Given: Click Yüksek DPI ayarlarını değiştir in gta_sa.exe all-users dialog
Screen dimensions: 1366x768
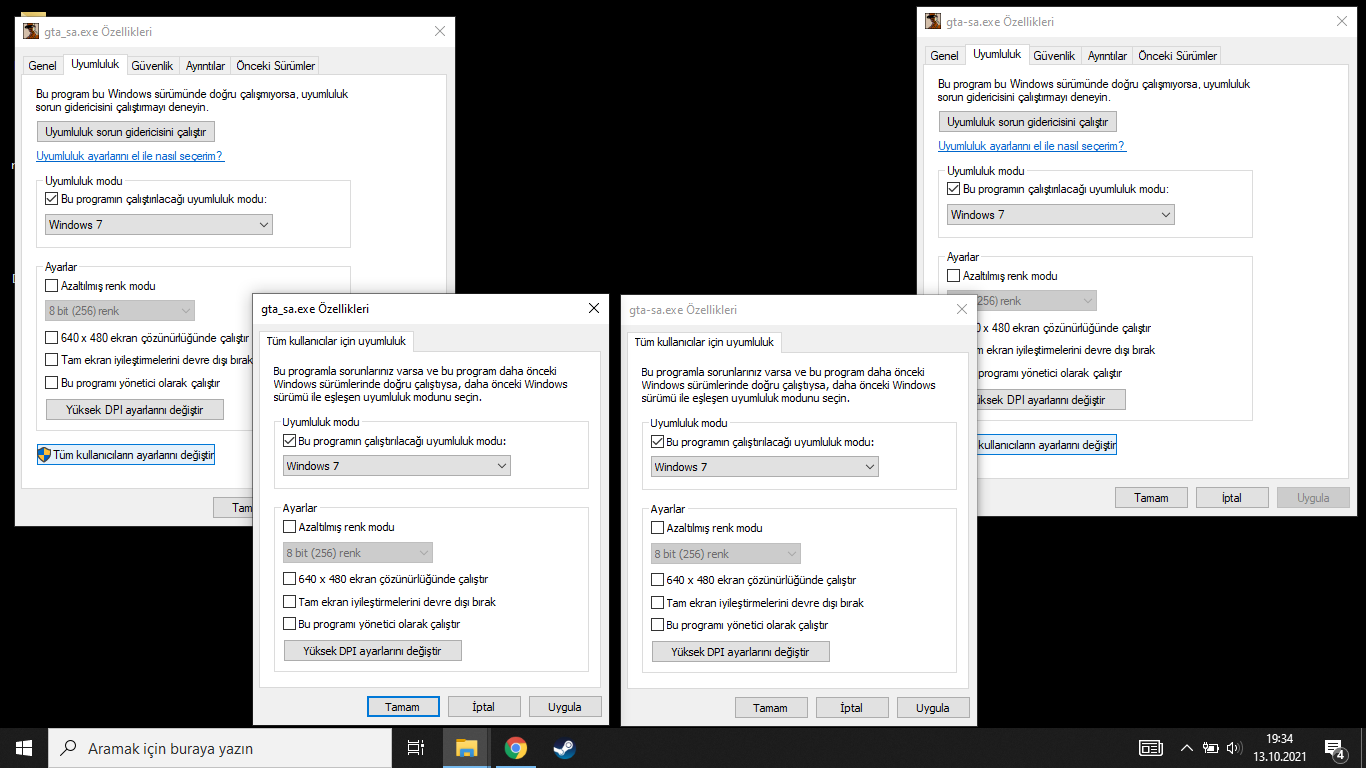Looking at the screenshot, I should pos(373,651).
